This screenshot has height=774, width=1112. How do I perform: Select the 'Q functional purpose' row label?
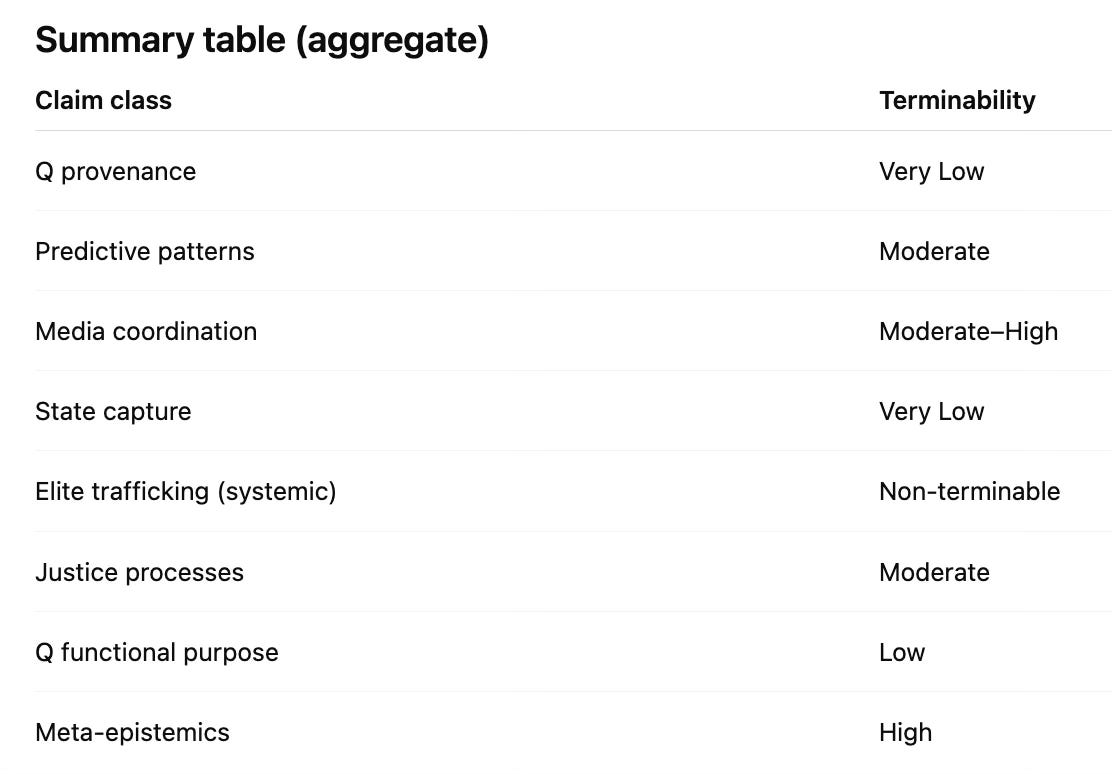coord(157,652)
